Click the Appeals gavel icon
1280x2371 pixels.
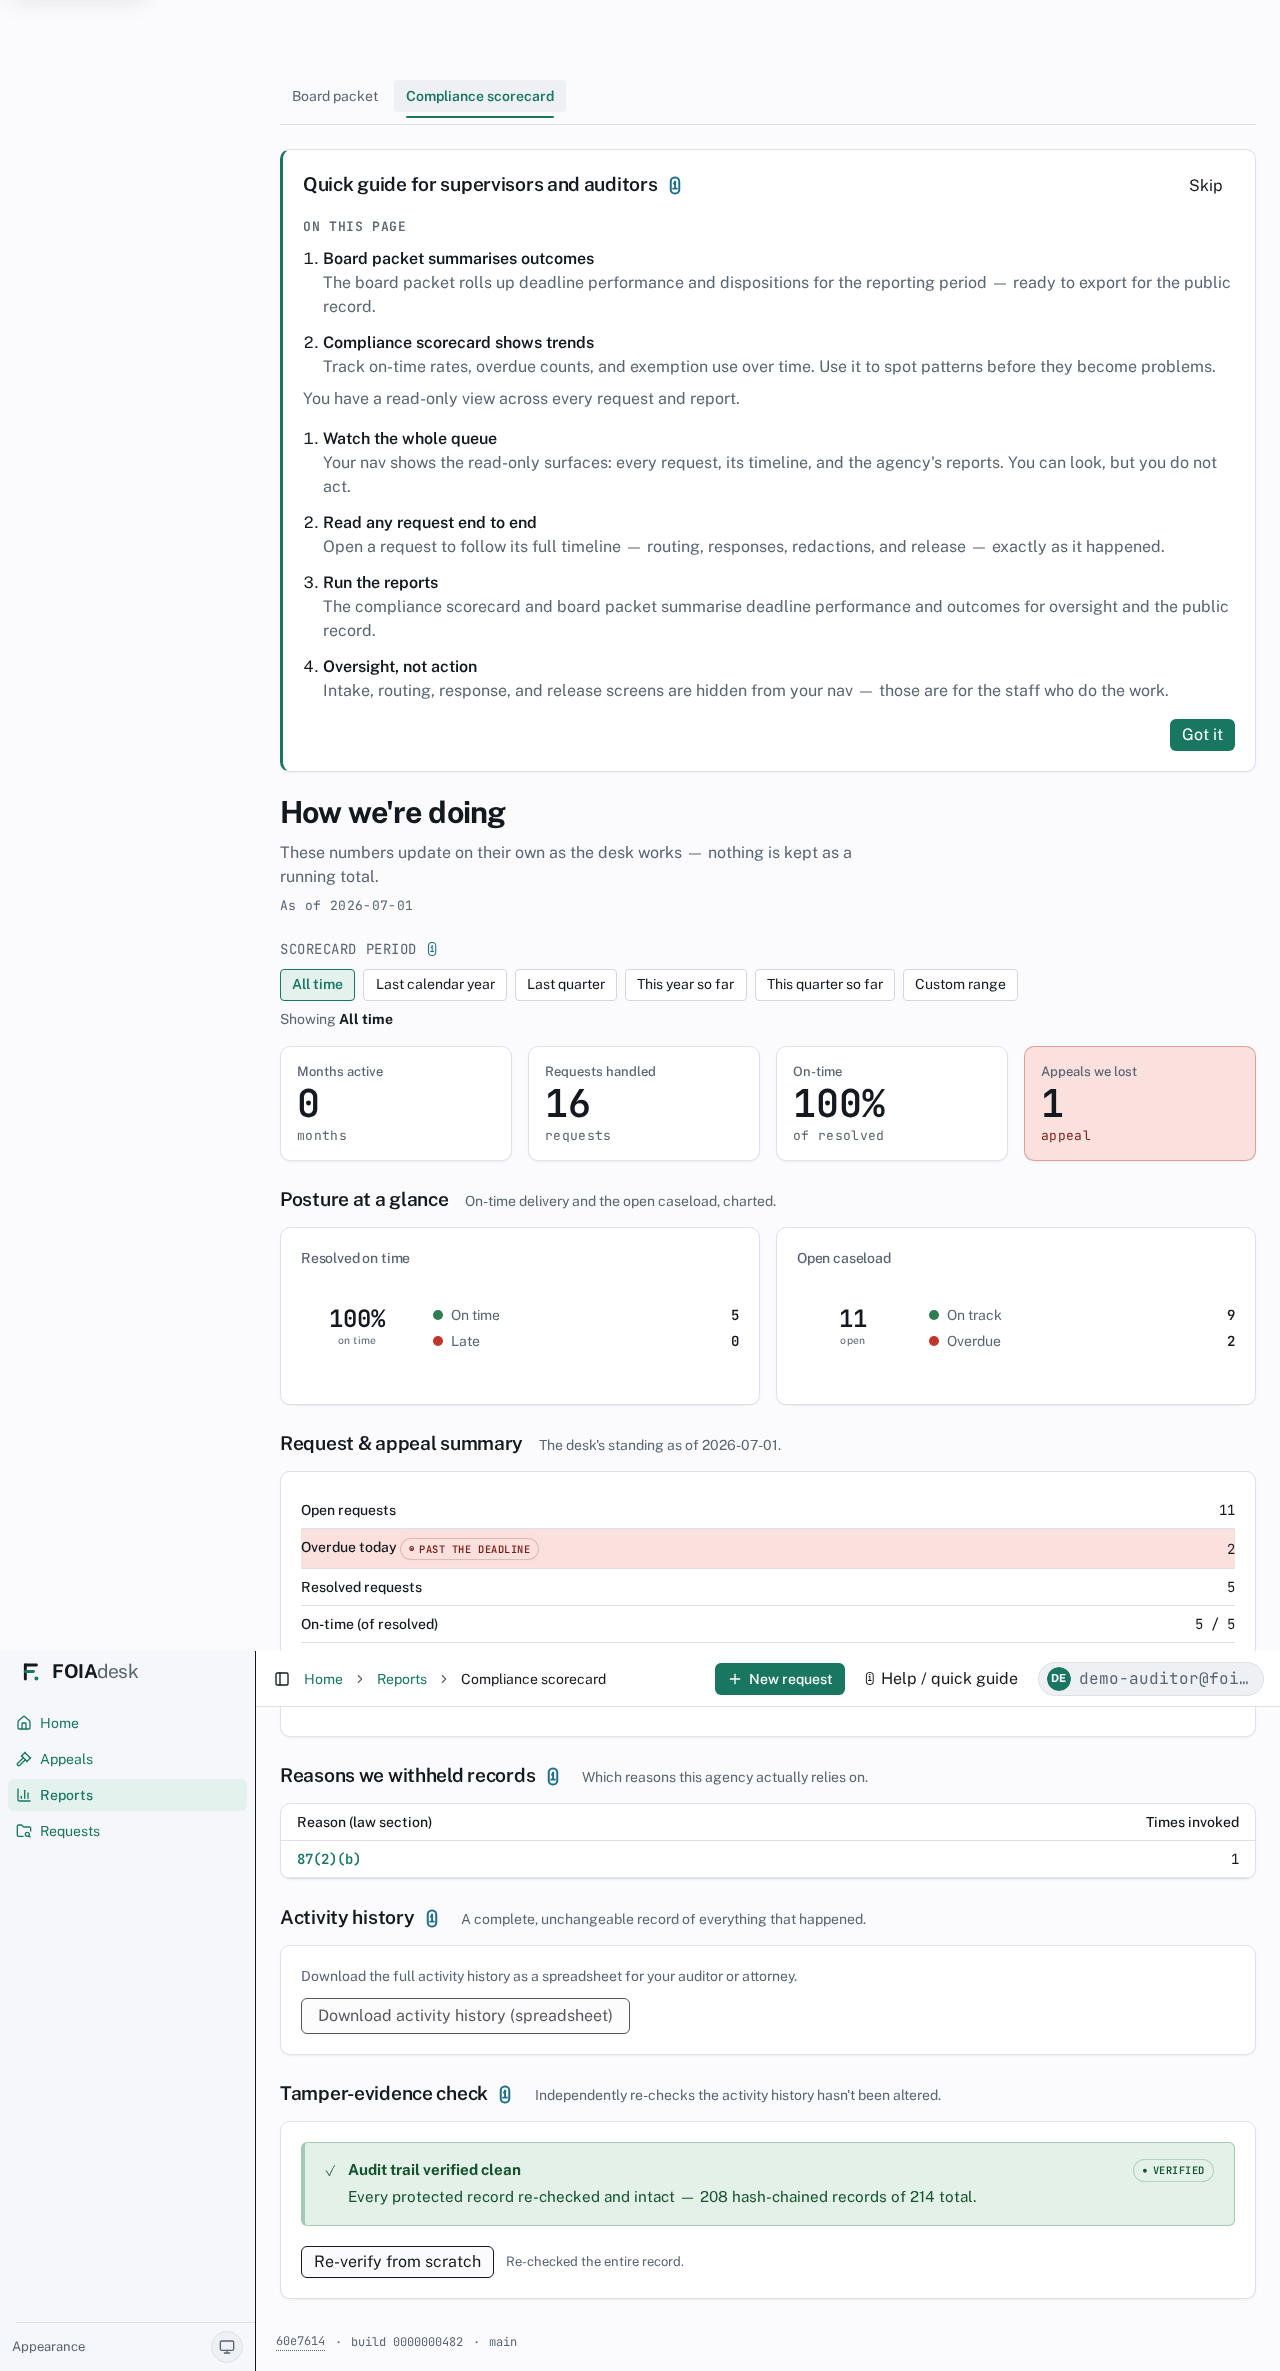(24, 1759)
